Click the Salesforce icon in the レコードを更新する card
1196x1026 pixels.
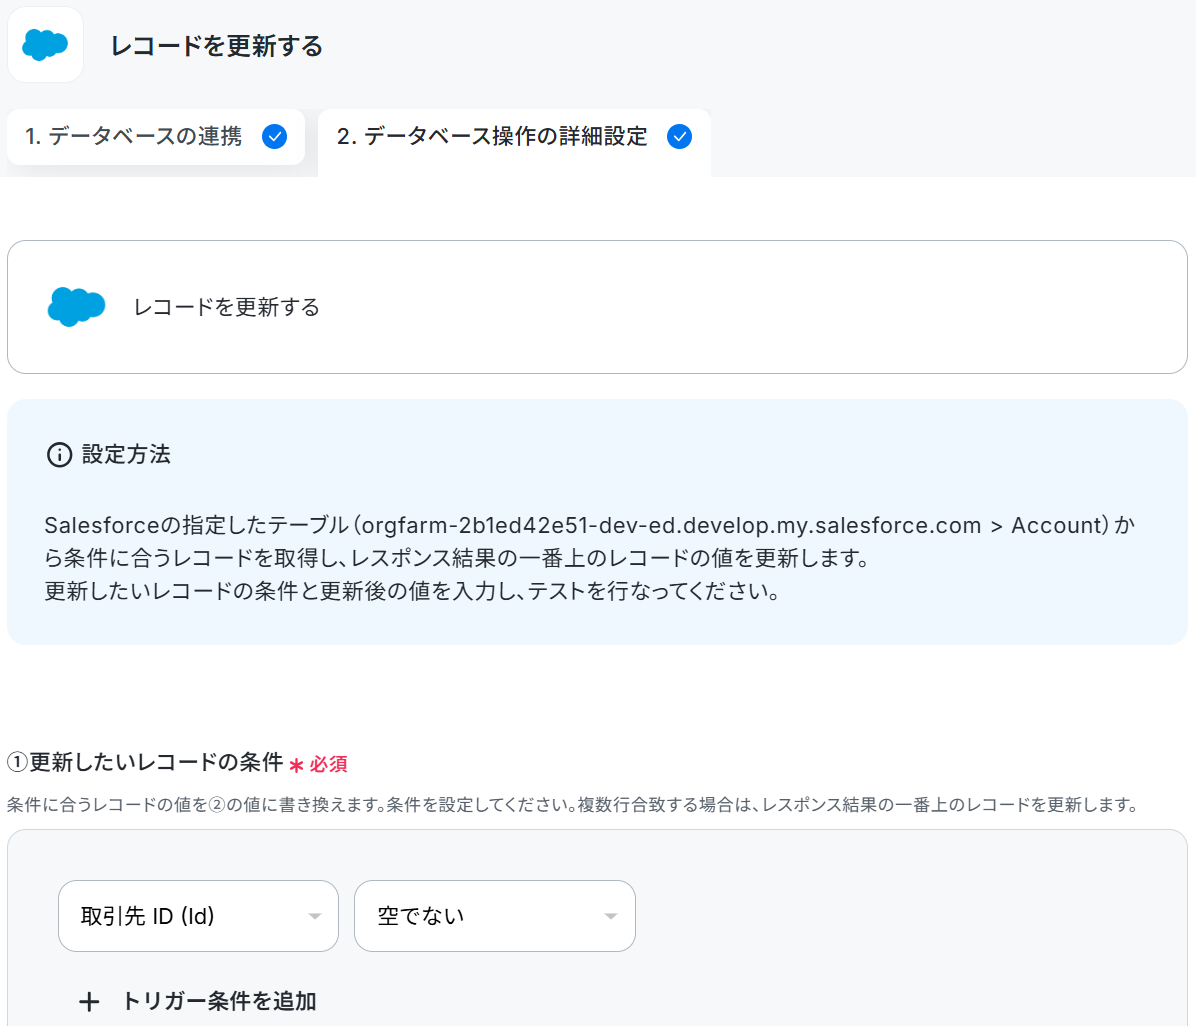coord(76,307)
